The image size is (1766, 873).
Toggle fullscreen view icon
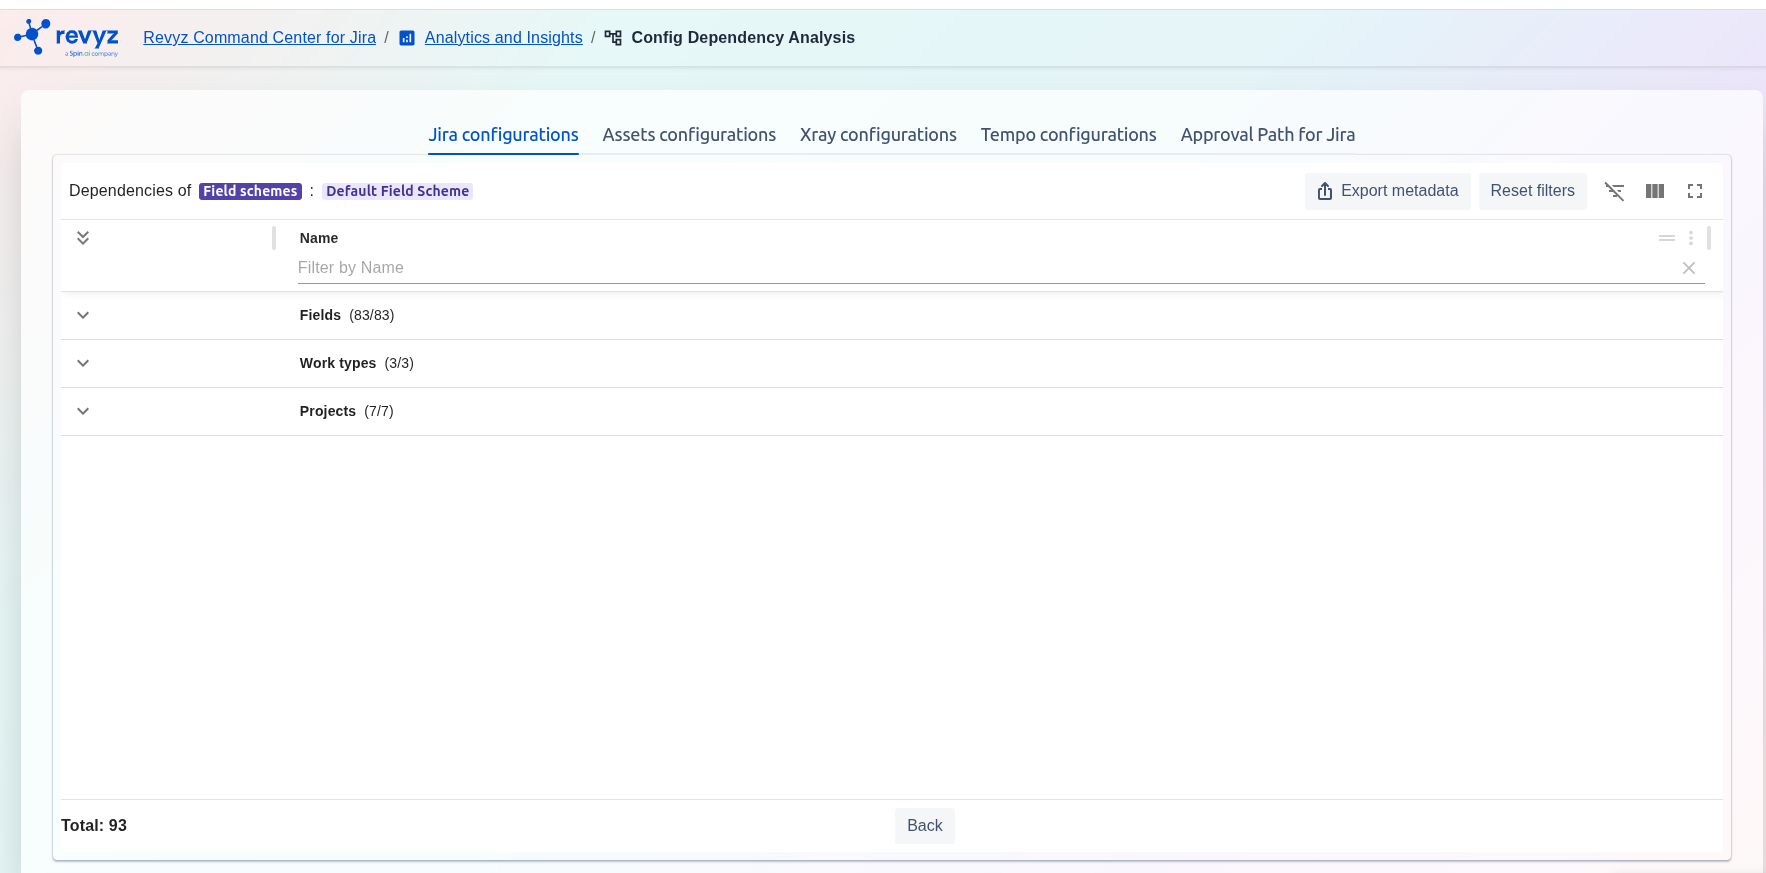(x=1695, y=191)
